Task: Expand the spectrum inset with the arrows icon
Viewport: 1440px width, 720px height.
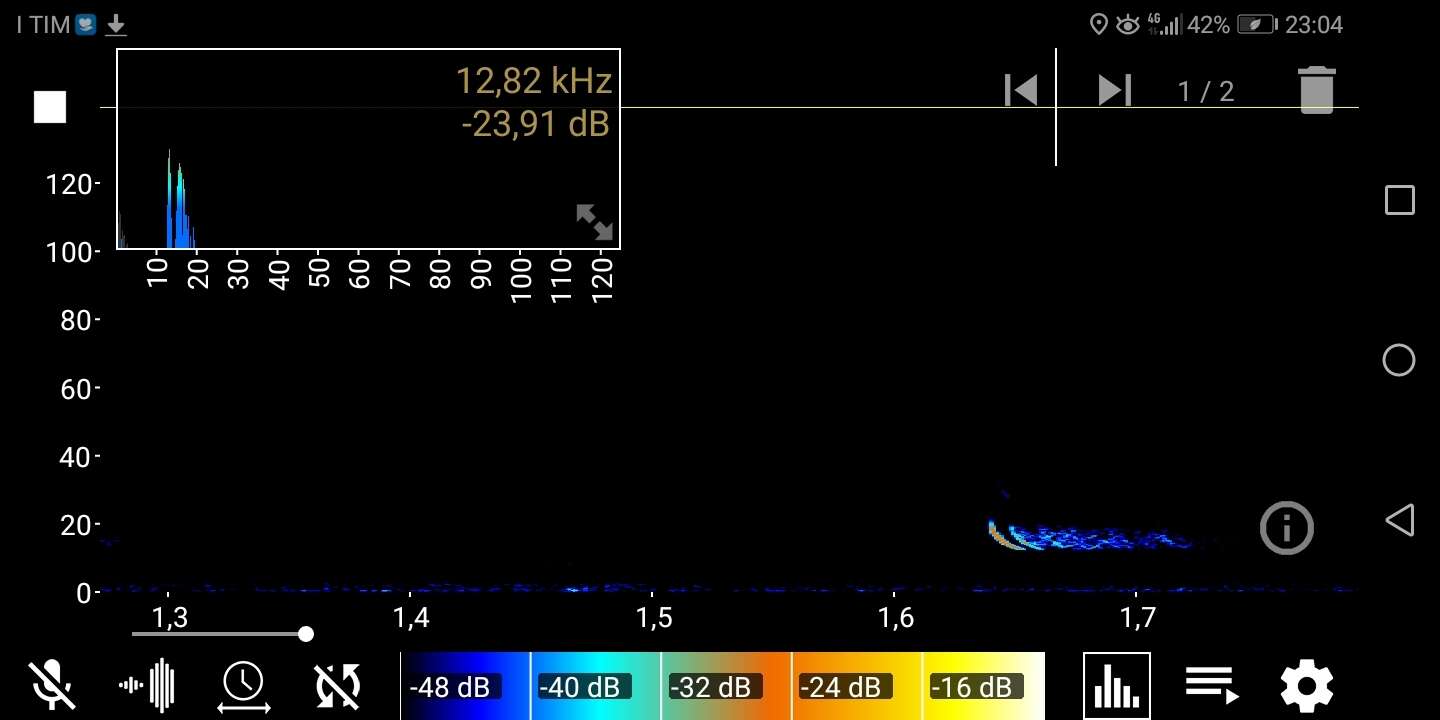Action: click(594, 221)
